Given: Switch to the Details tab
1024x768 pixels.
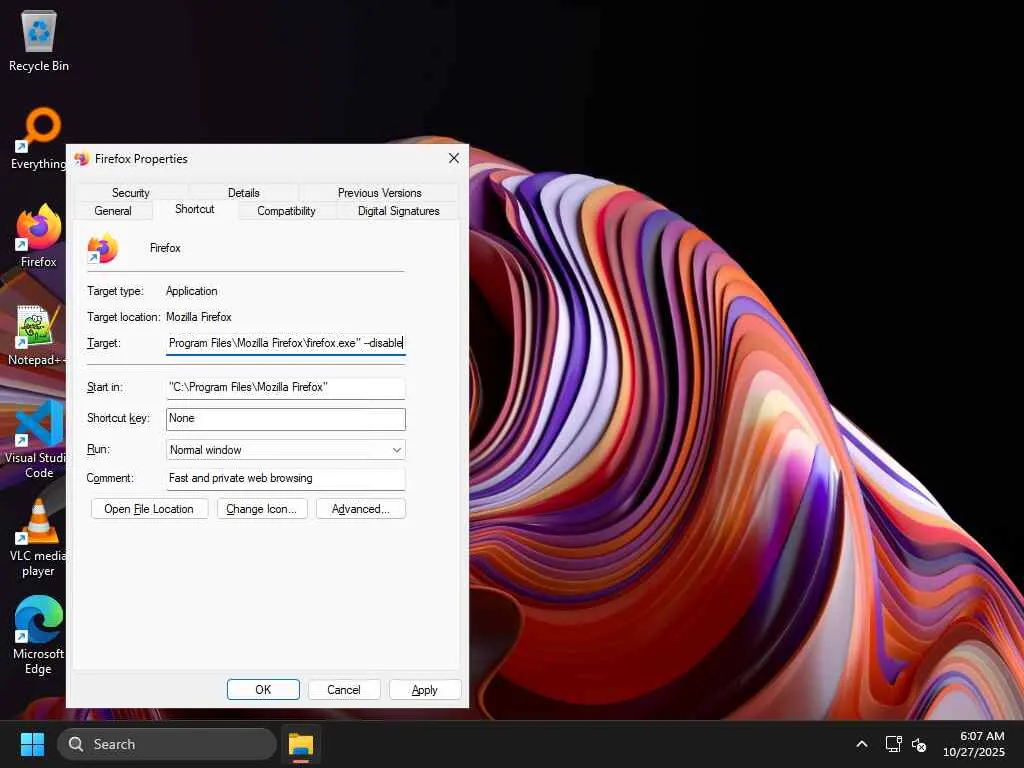Looking at the screenshot, I should click(244, 193).
